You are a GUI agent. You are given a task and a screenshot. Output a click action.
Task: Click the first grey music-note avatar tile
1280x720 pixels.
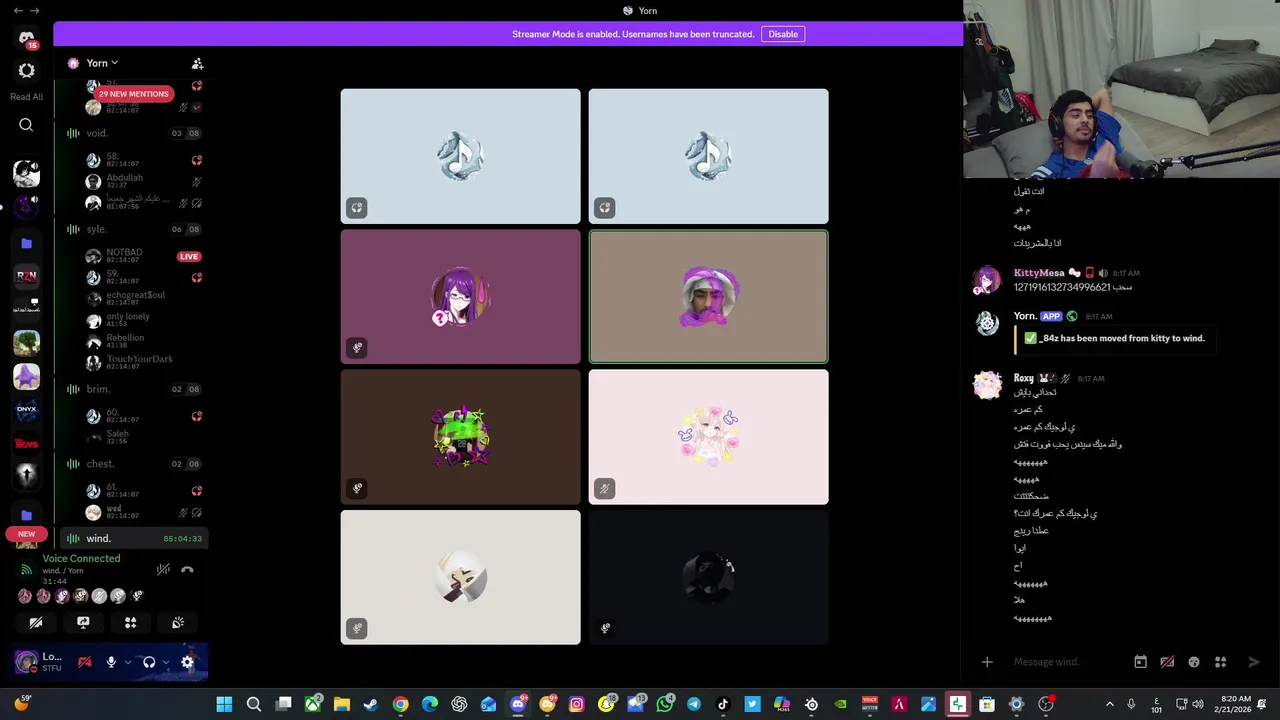pos(460,156)
